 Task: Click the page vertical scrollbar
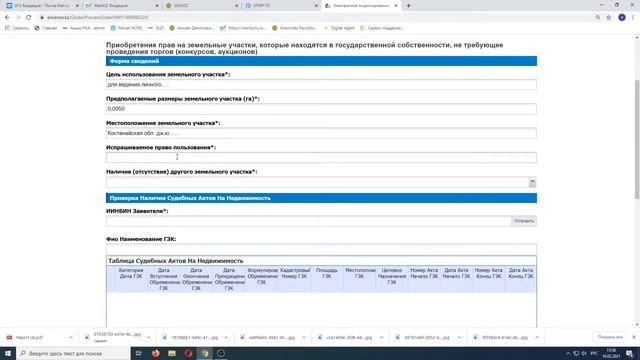[x=637, y=139]
